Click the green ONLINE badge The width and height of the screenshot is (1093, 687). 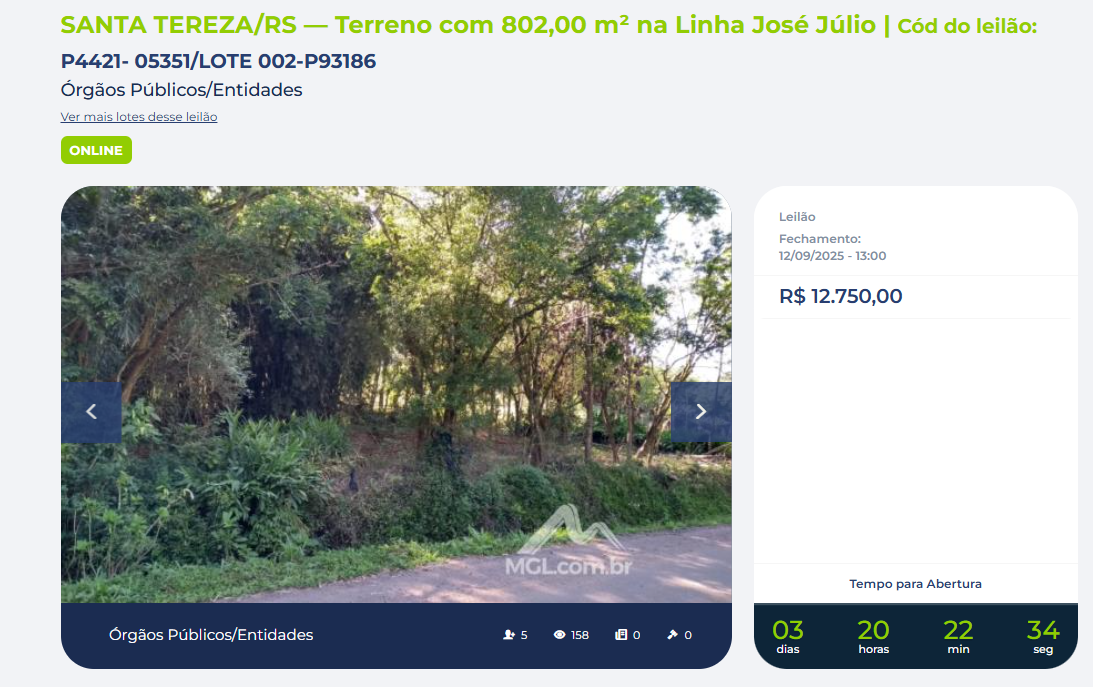pos(96,150)
